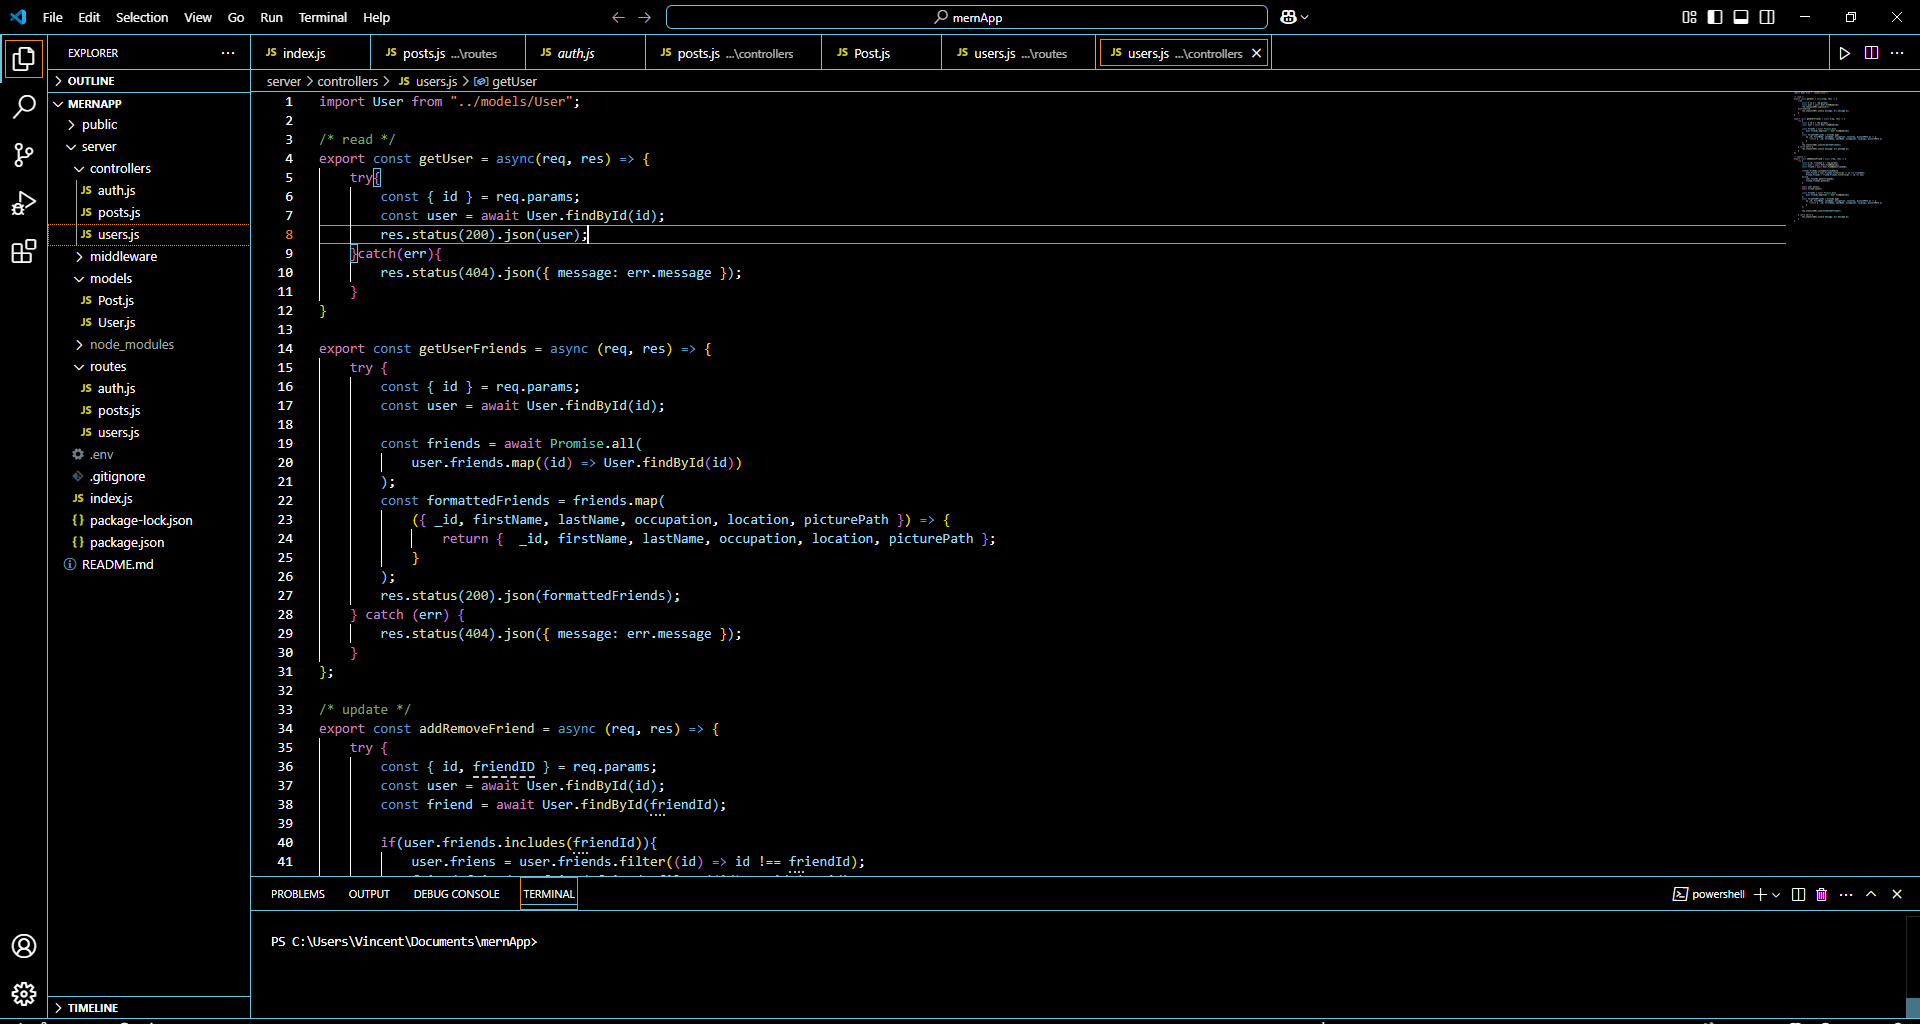Open package.json in the explorer
This screenshot has width=1920, height=1024.
tap(127, 543)
